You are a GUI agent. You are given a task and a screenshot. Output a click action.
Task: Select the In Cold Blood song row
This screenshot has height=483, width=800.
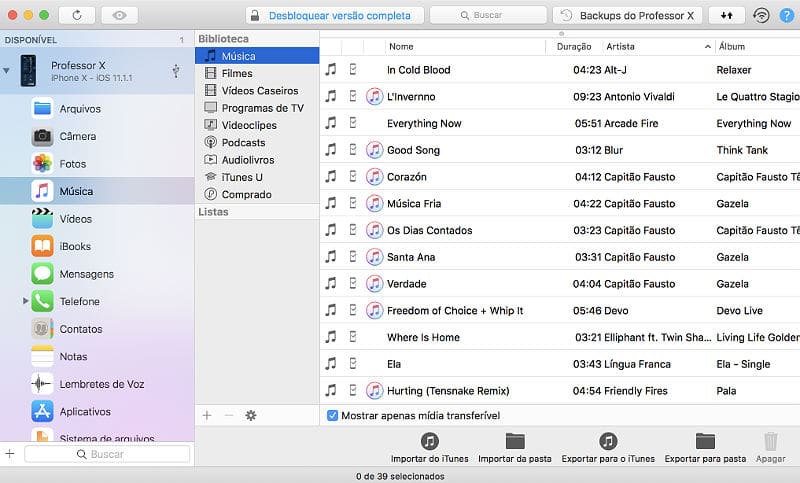click(560, 70)
